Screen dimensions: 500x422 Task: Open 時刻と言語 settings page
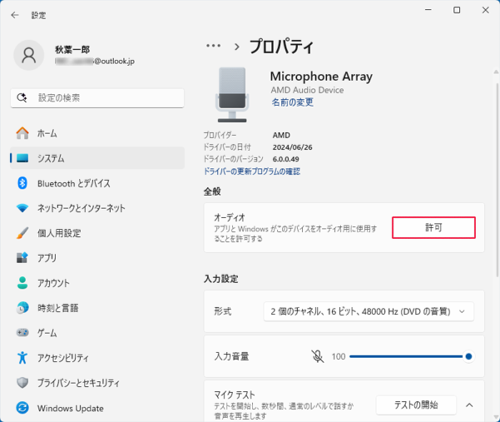tap(97, 308)
